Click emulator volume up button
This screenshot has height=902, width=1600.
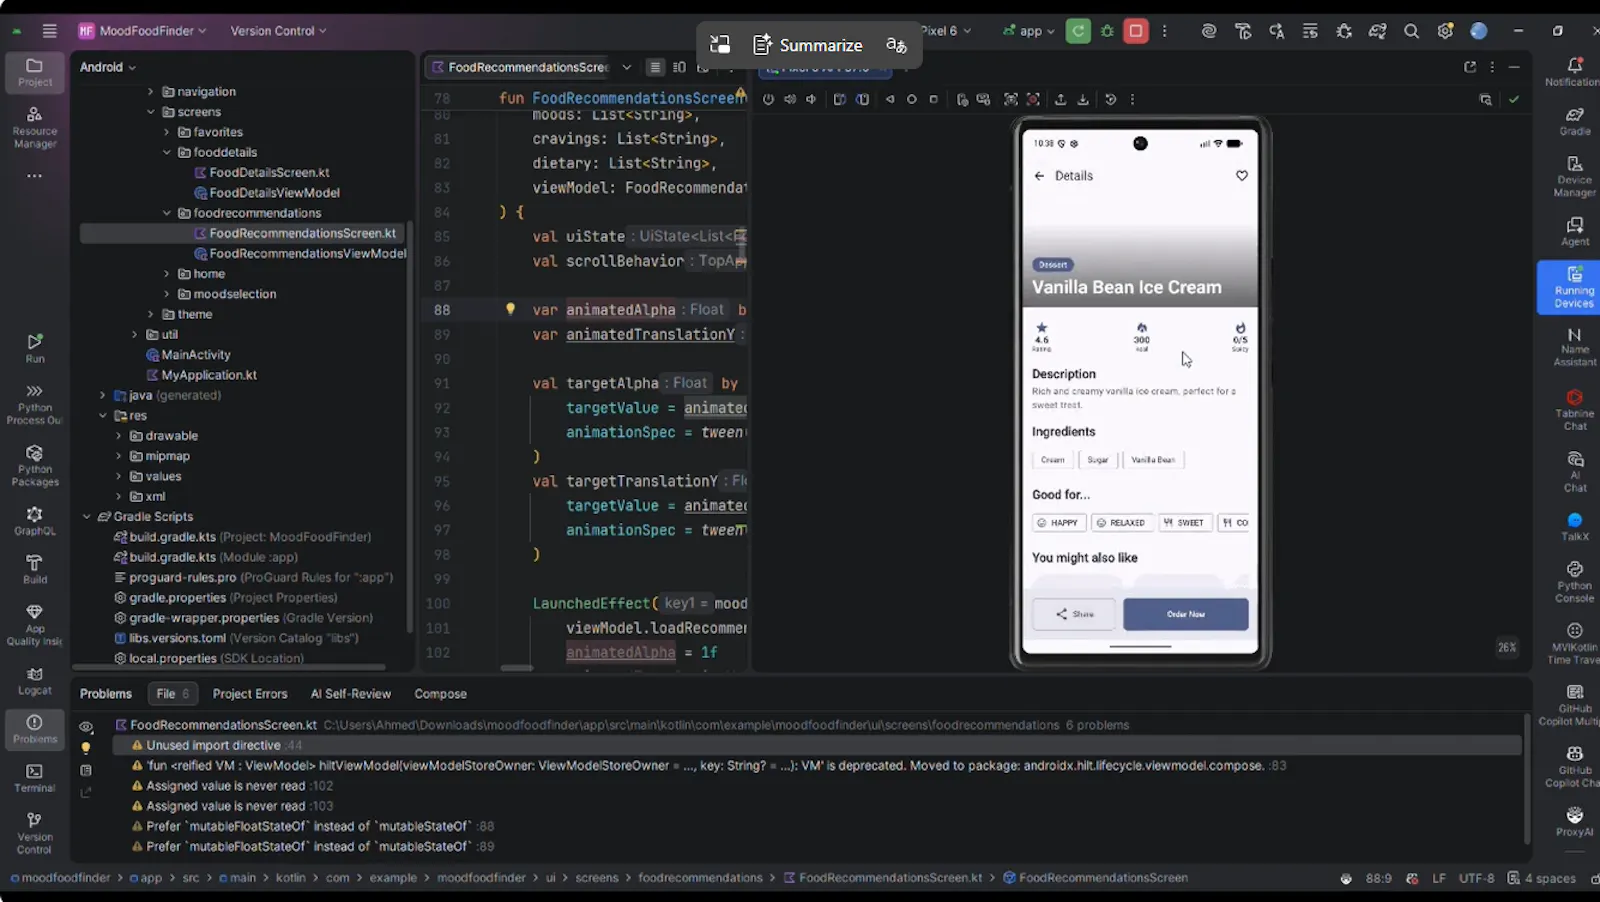point(790,99)
